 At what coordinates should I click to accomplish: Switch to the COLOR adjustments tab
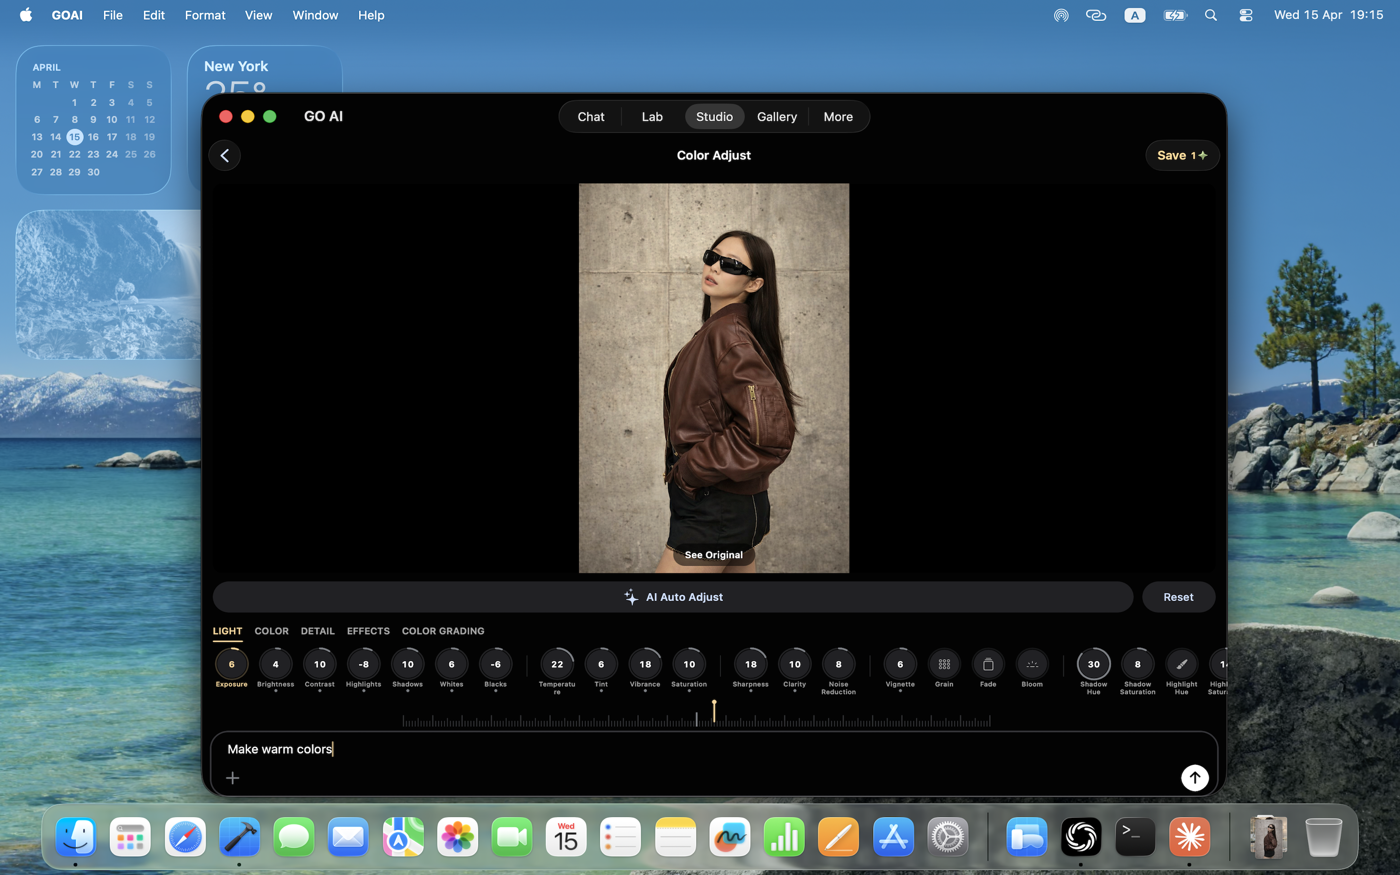[x=271, y=631]
